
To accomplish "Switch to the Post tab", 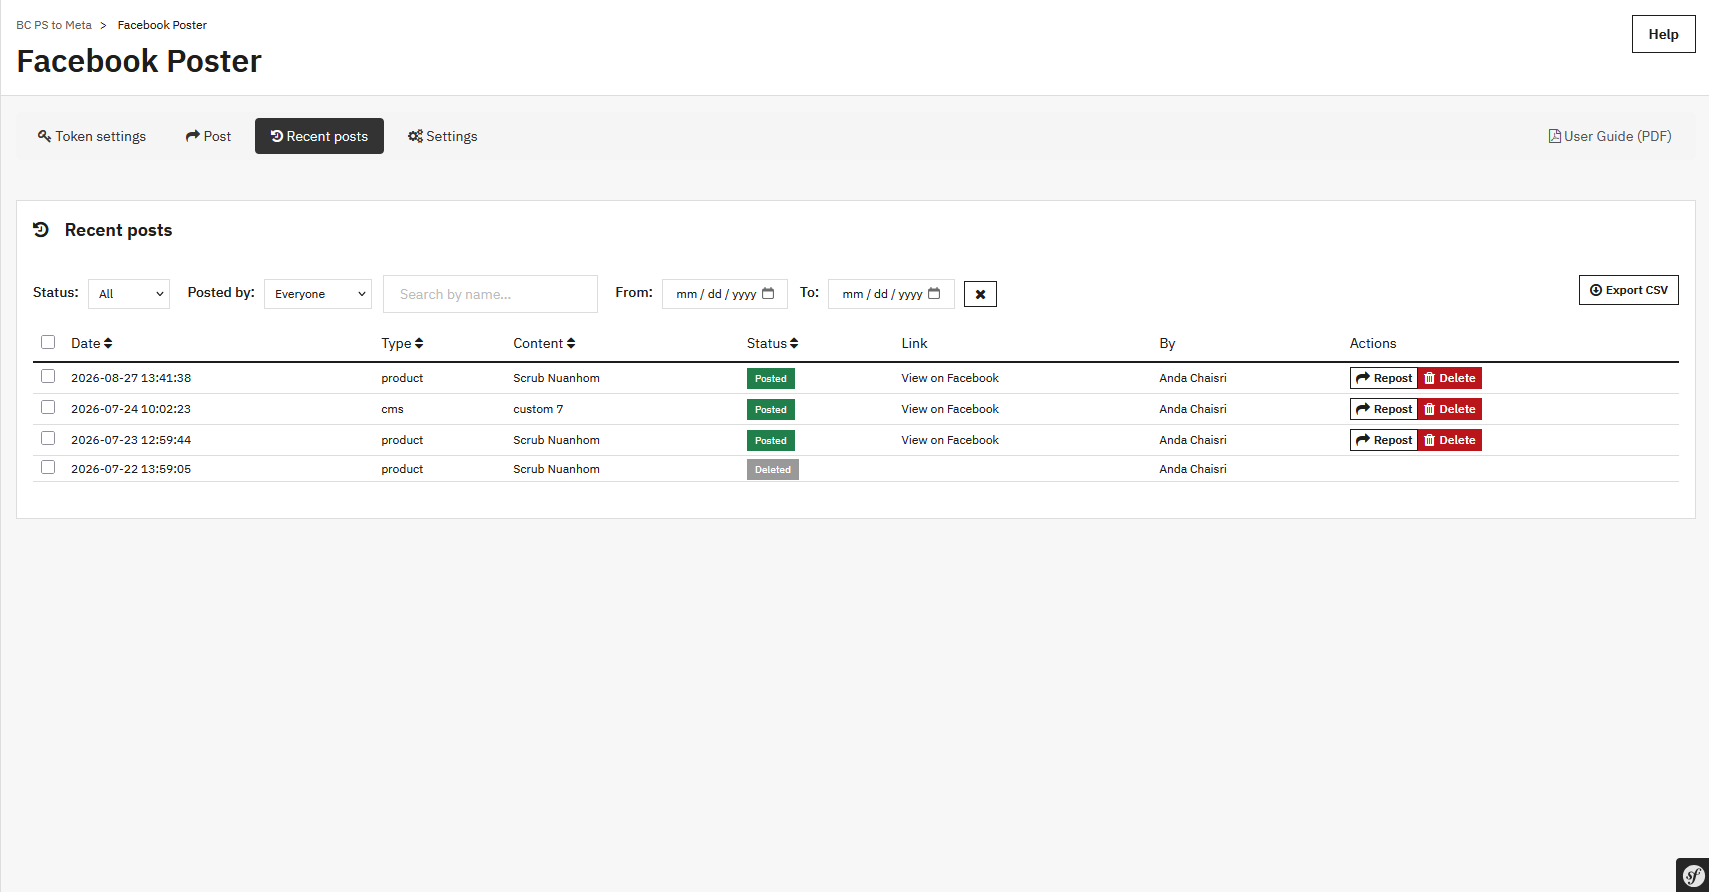I will pos(208,136).
